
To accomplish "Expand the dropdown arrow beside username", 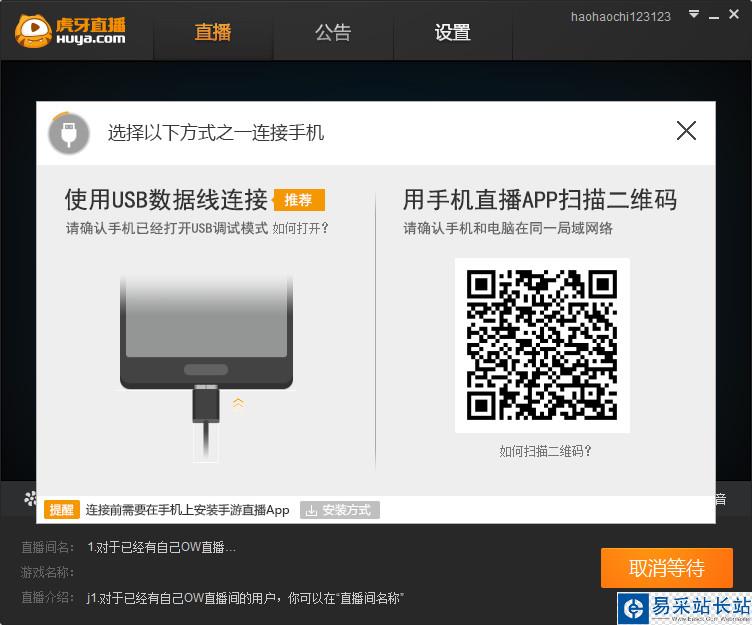I will coord(693,14).
